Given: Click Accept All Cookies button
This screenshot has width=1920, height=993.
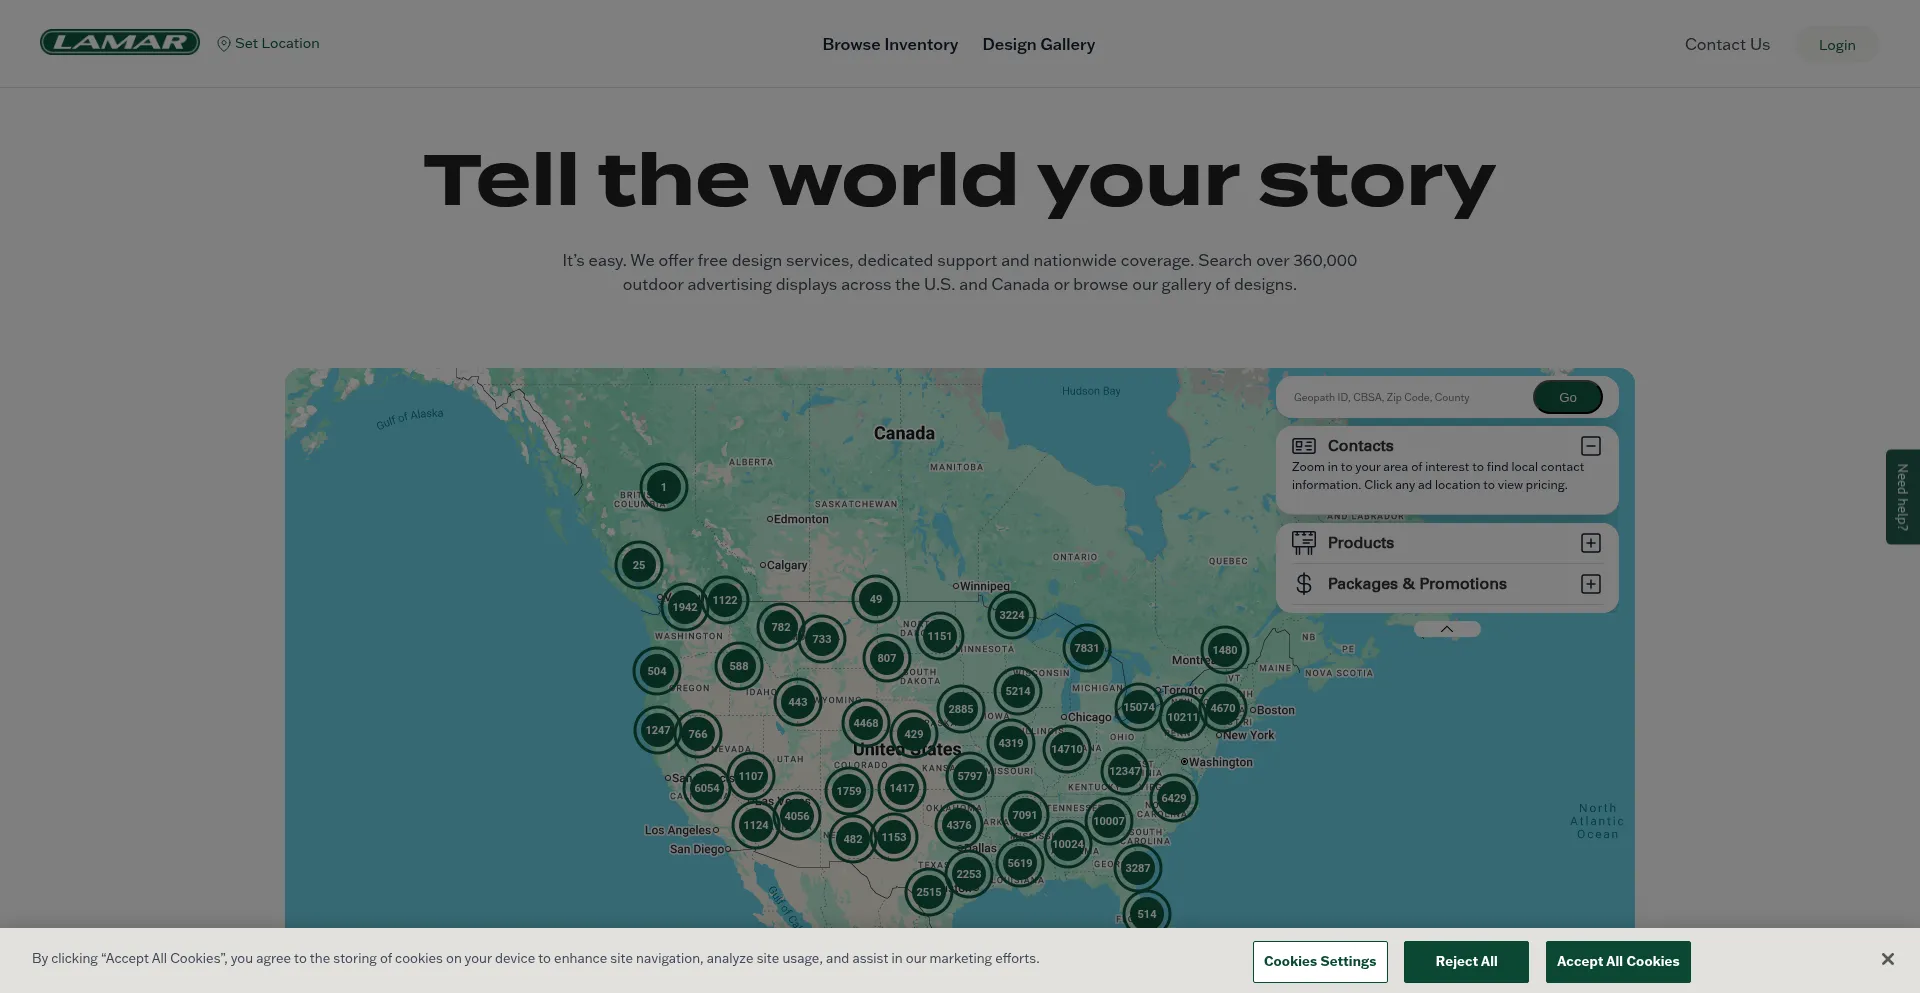Looking at the screenshot, I should coord(1617,961).
